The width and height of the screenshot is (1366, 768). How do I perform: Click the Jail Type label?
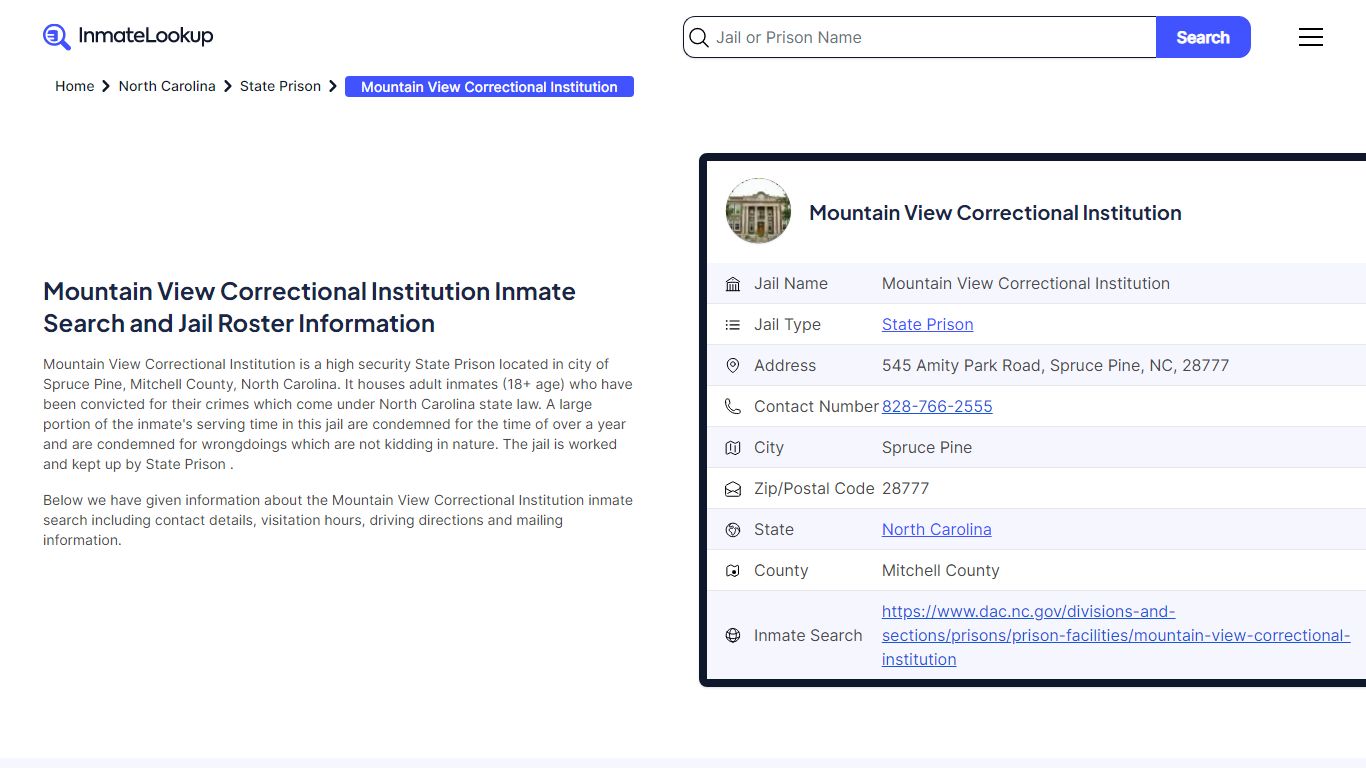787,325
